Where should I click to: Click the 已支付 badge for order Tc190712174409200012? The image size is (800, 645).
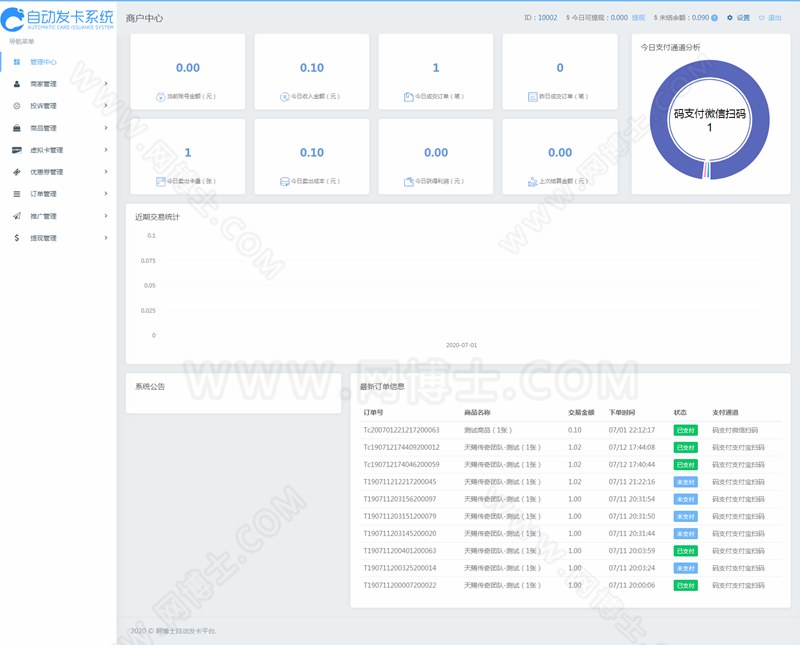(685, 448)
